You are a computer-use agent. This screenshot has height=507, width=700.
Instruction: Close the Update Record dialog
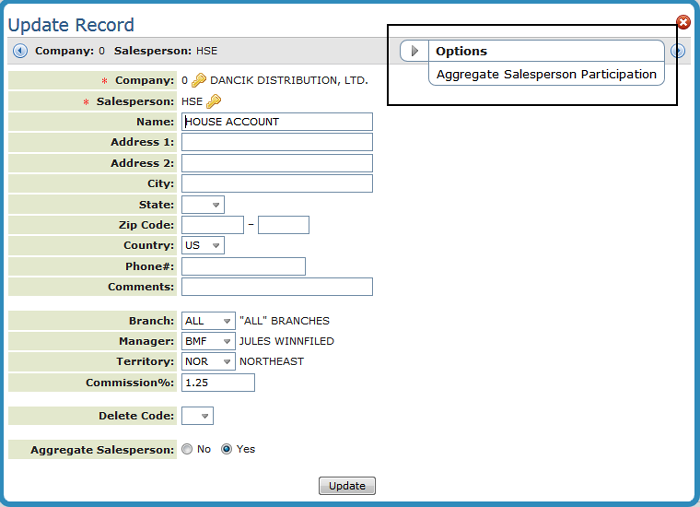click(684, 22)
